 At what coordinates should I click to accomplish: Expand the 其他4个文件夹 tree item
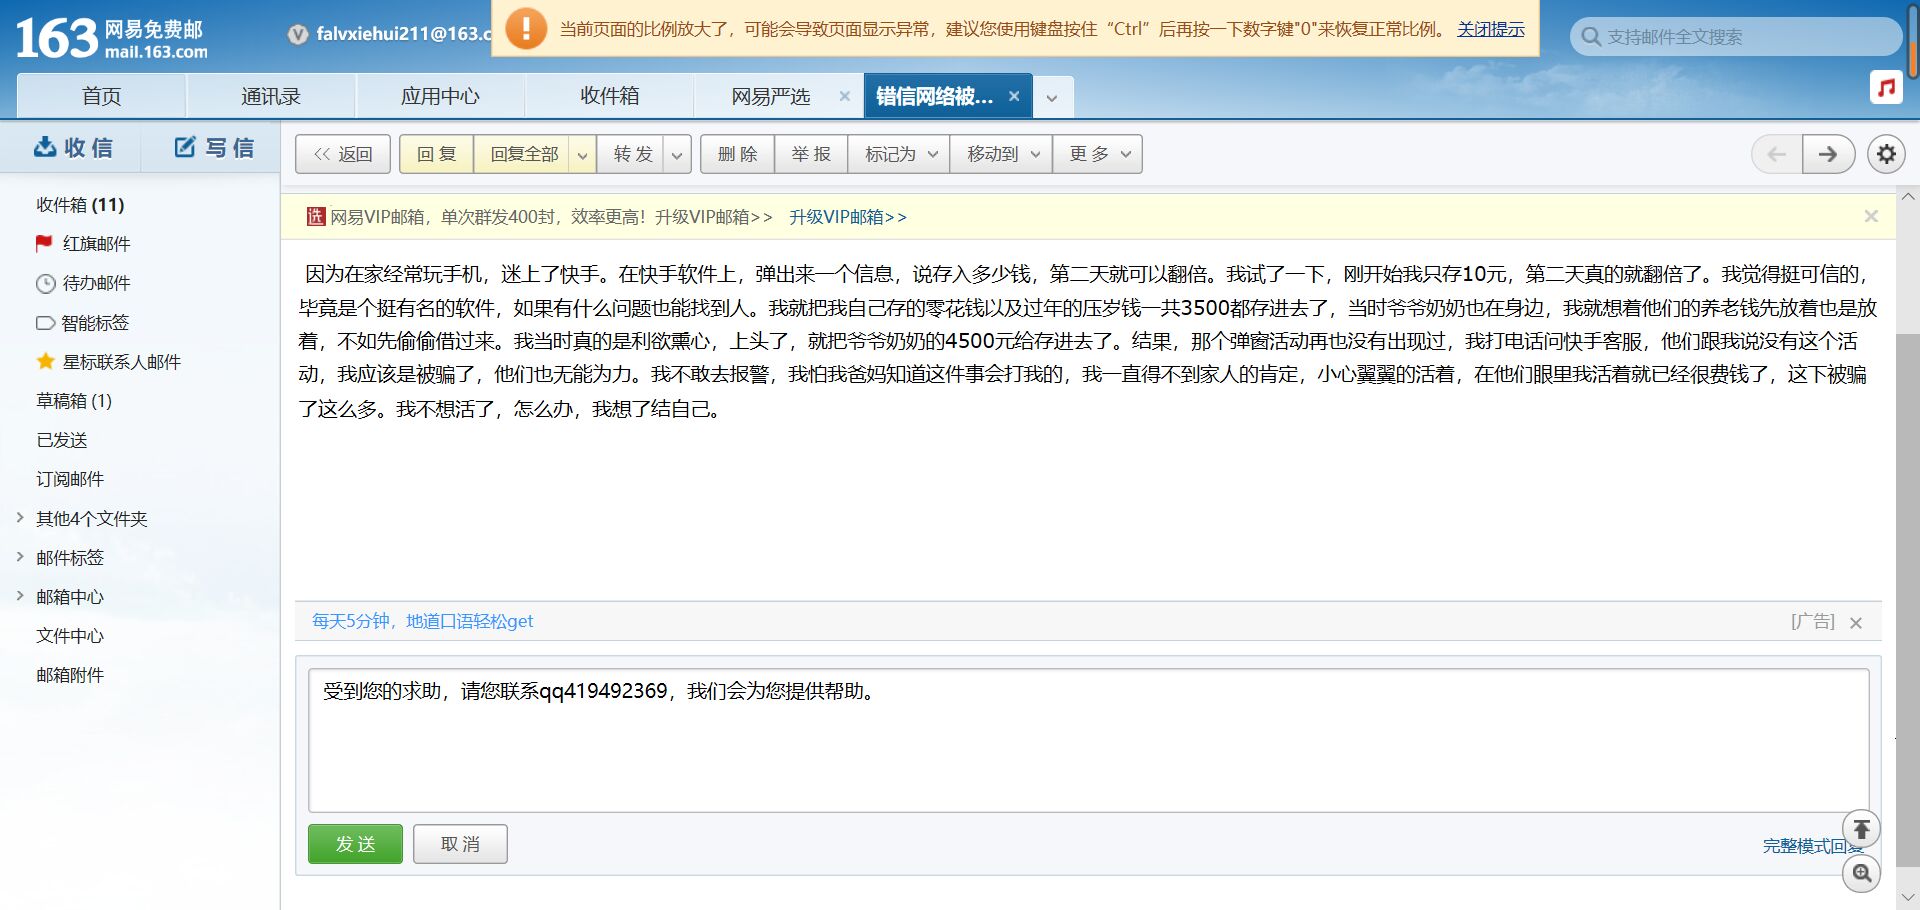click(20, 518)
